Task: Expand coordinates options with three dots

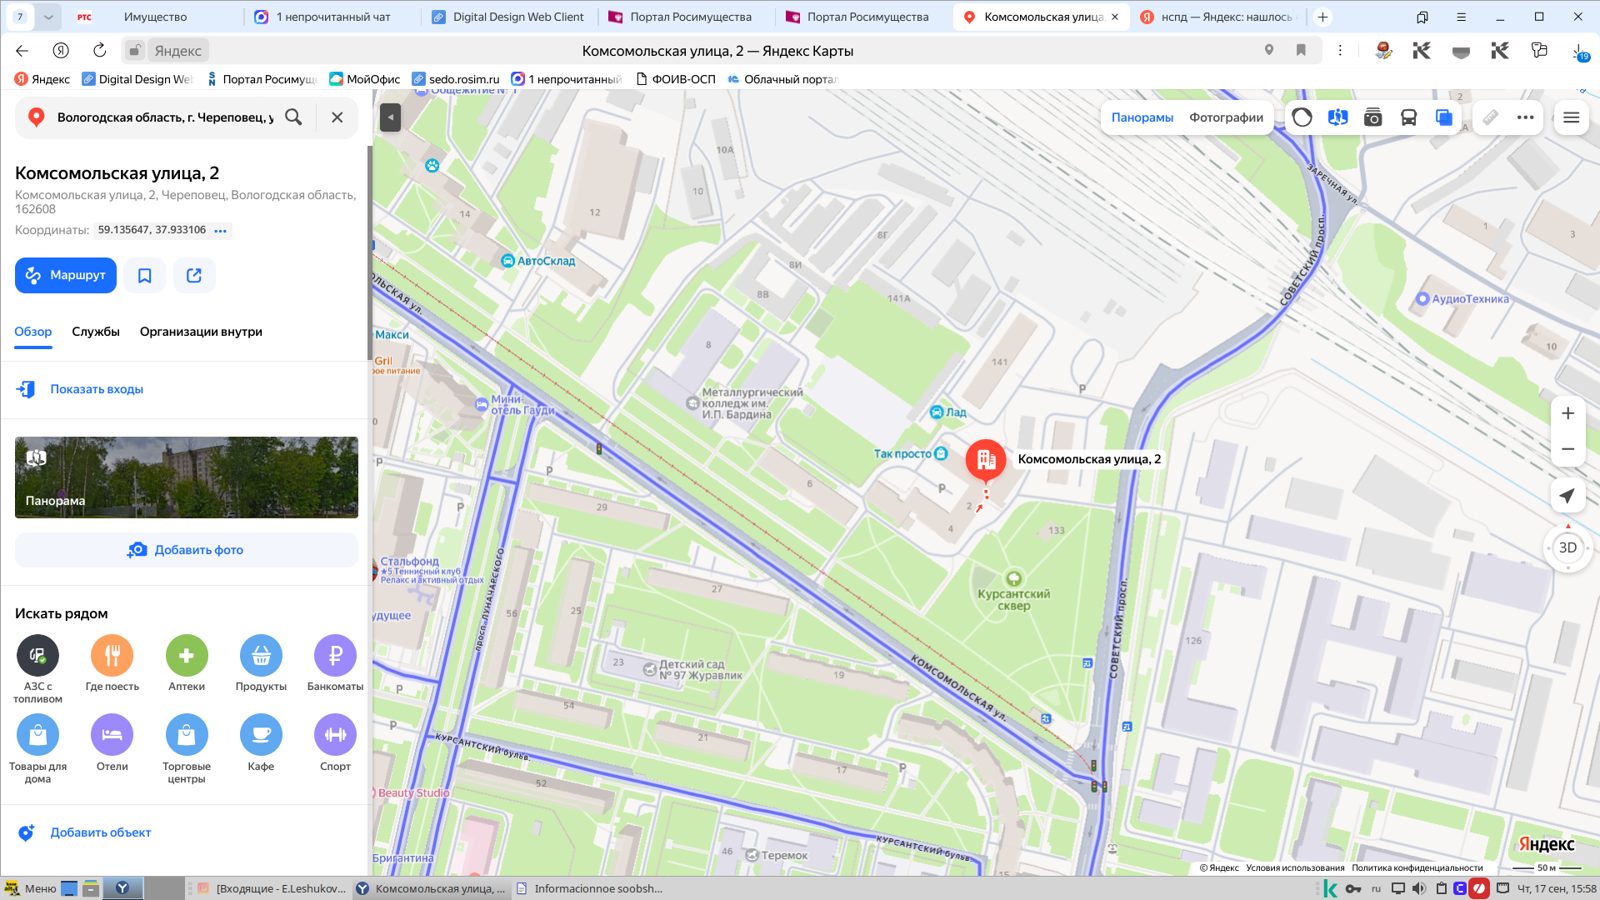Action: (x=221, y=230)
